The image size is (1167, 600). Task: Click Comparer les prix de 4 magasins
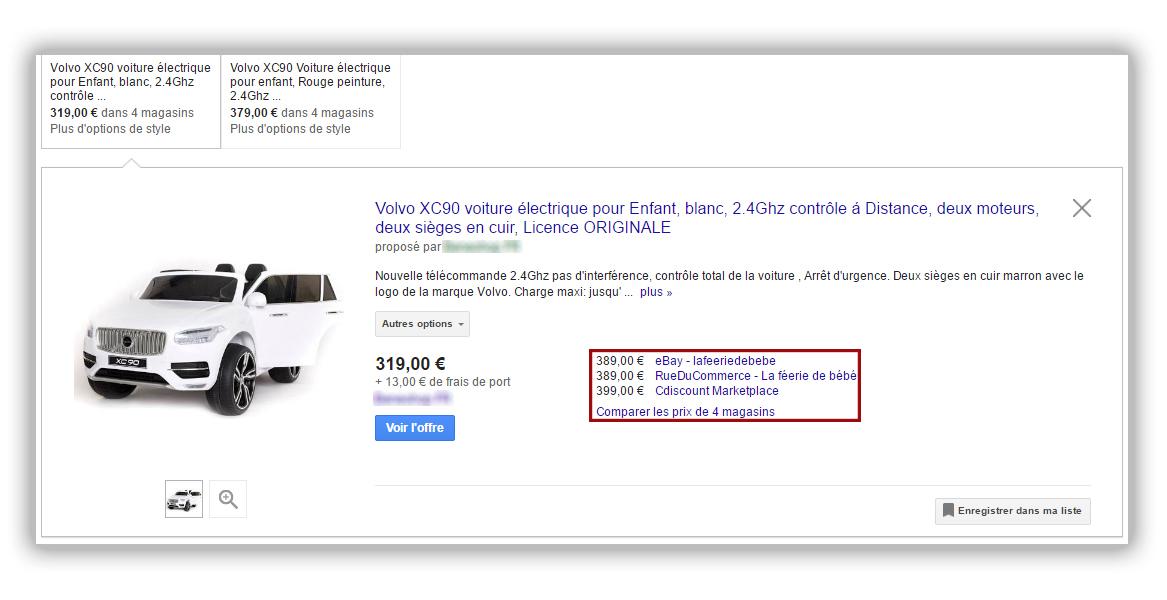pos(685,412)
